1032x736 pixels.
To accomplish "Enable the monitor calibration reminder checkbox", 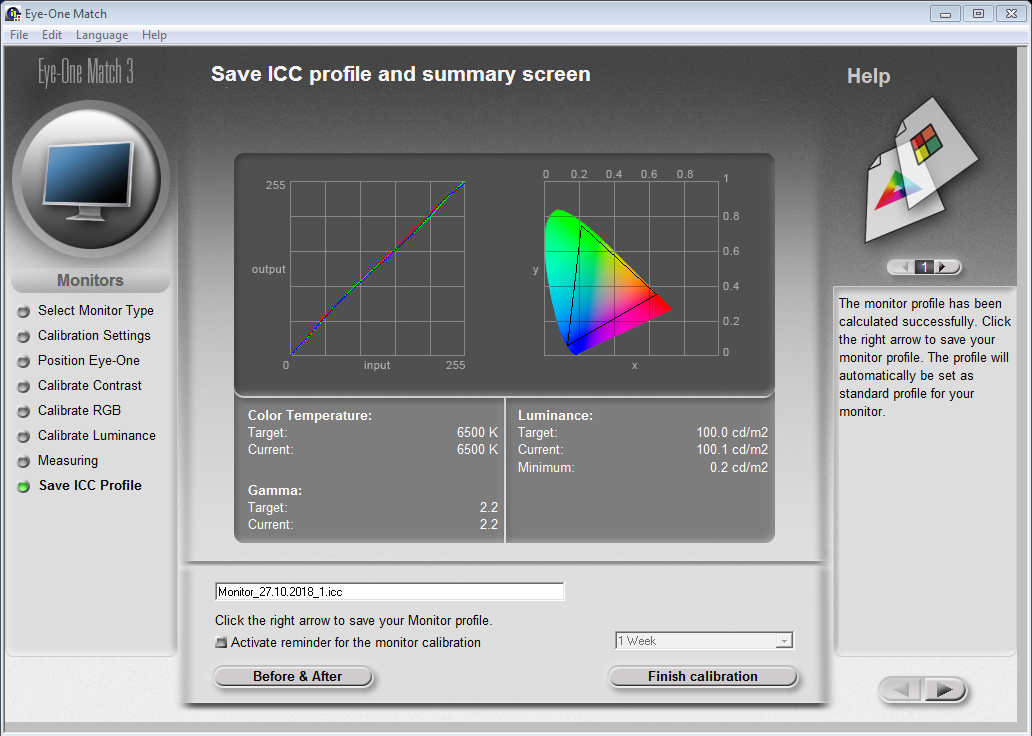I will [x=221, y=642].
